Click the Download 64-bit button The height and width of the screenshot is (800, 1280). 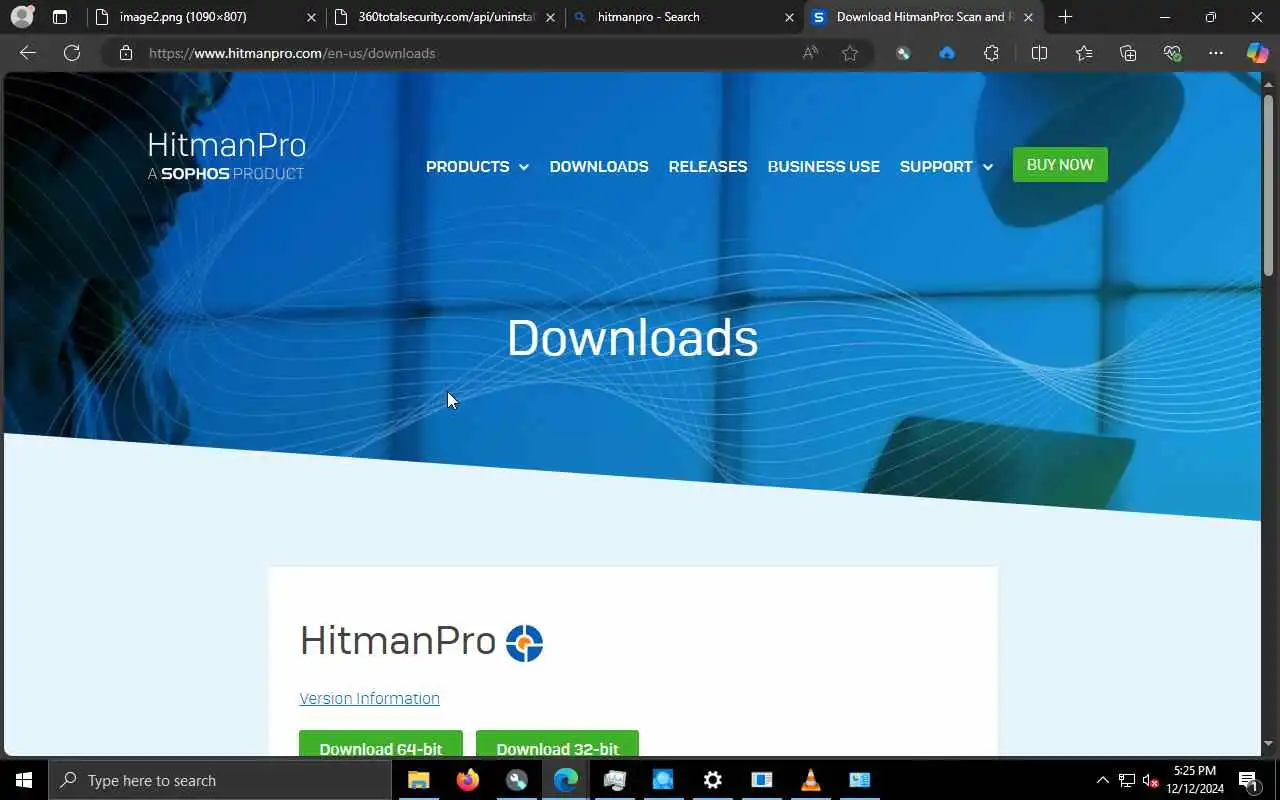381,744
